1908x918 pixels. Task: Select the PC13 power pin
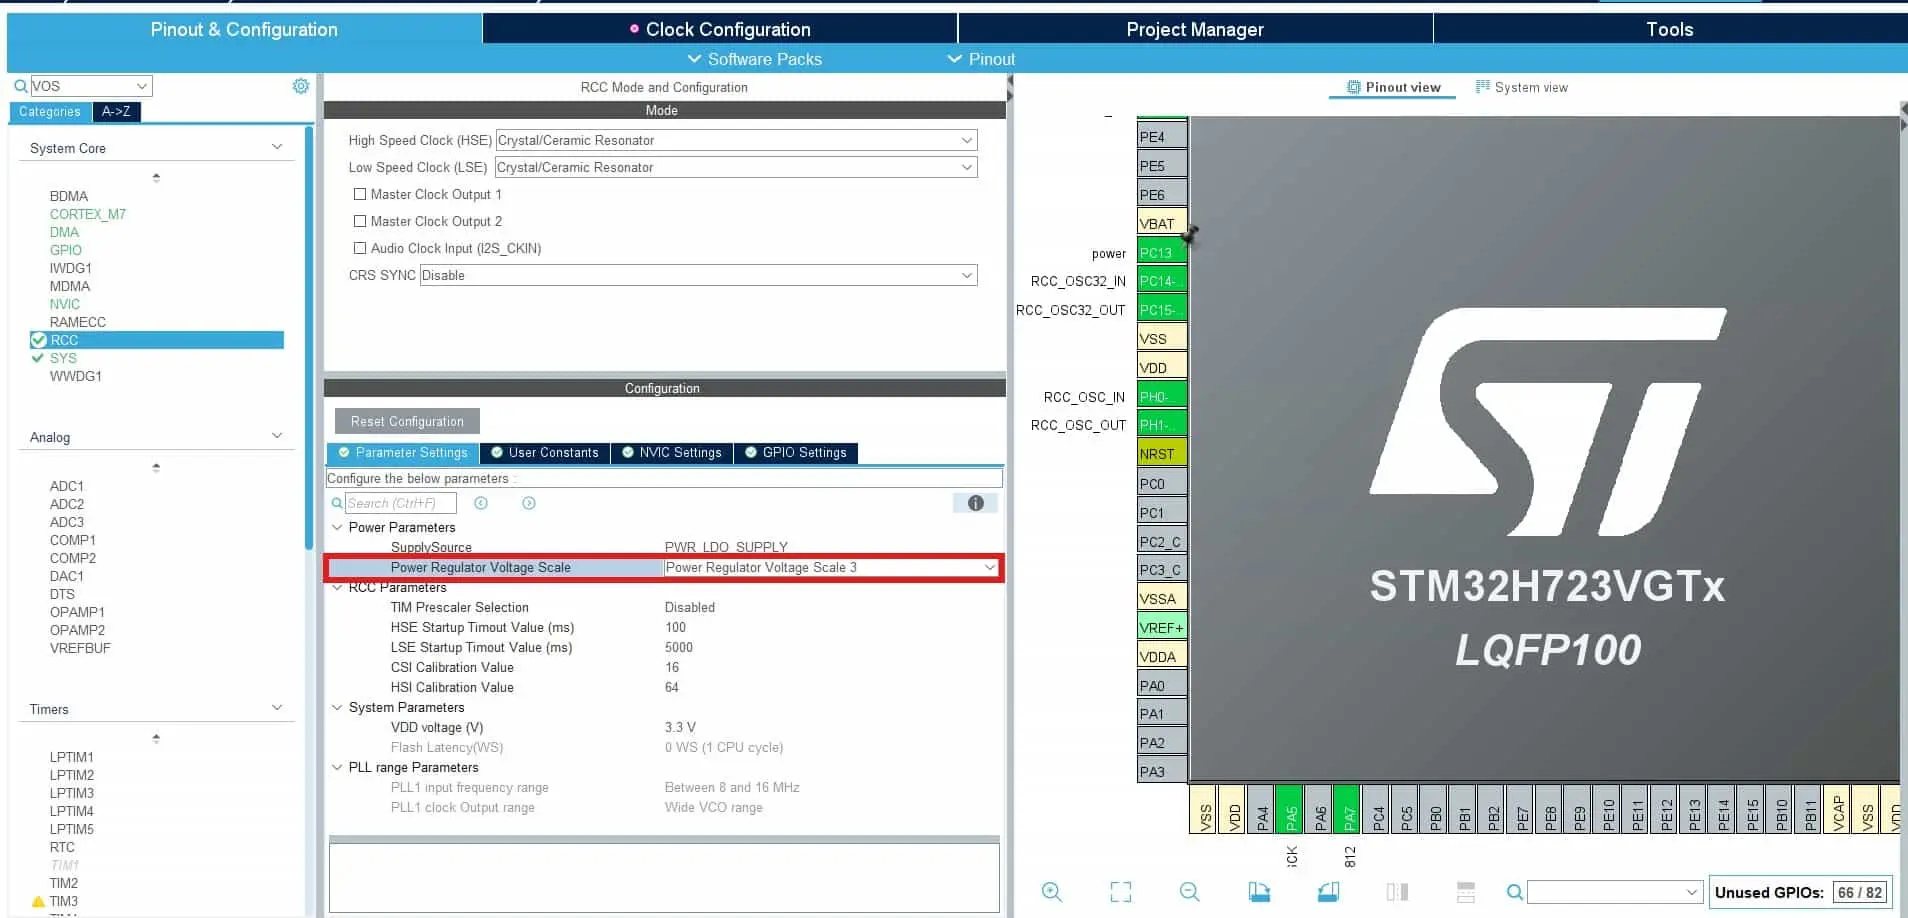coord(1162,252)
